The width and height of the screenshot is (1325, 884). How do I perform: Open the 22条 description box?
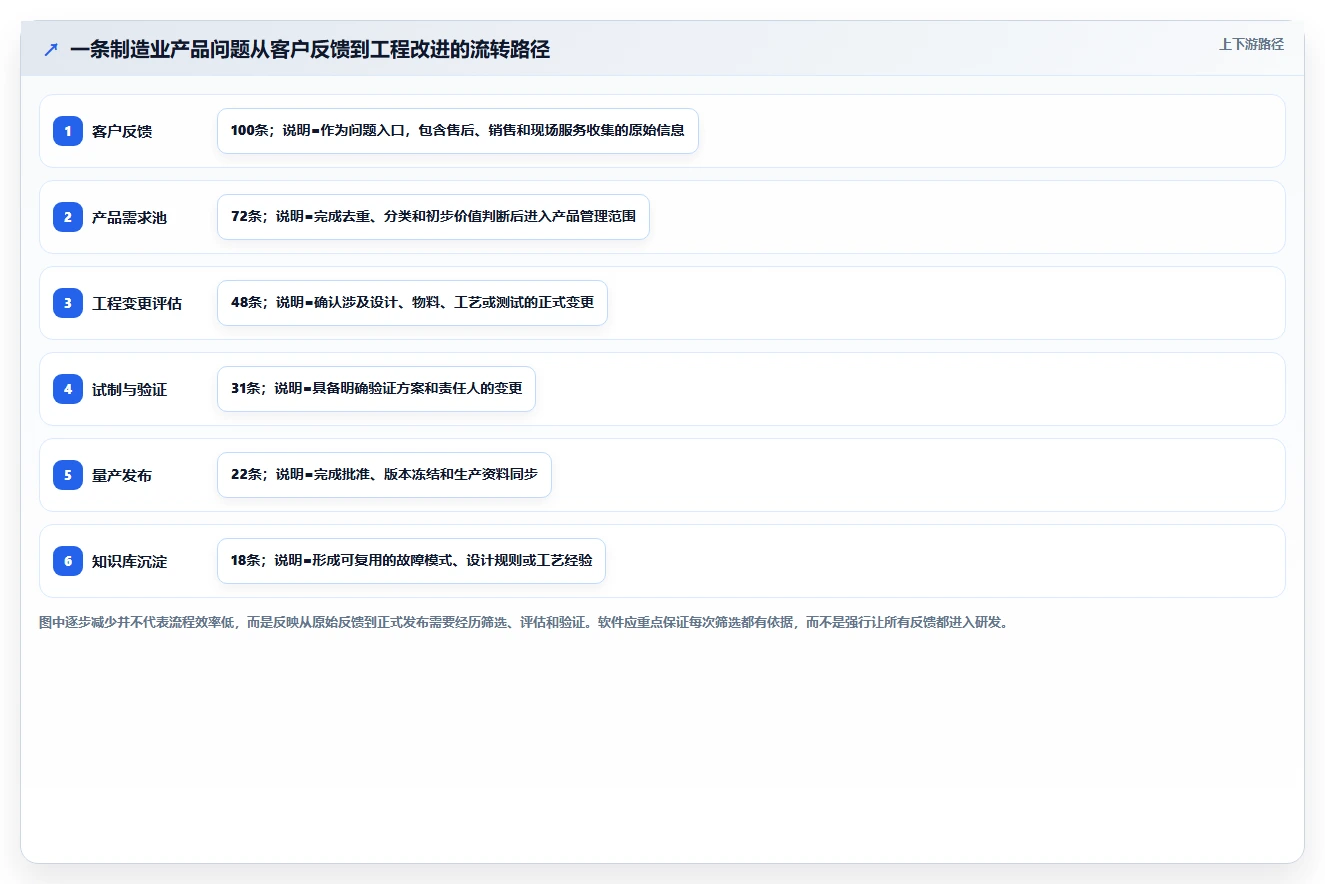coord(384,475)
